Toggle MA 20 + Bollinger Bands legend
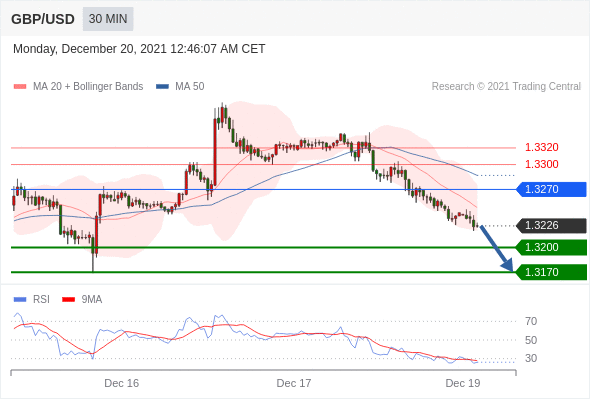The width and height of the screenshot is (590, 400). [78, 87]
